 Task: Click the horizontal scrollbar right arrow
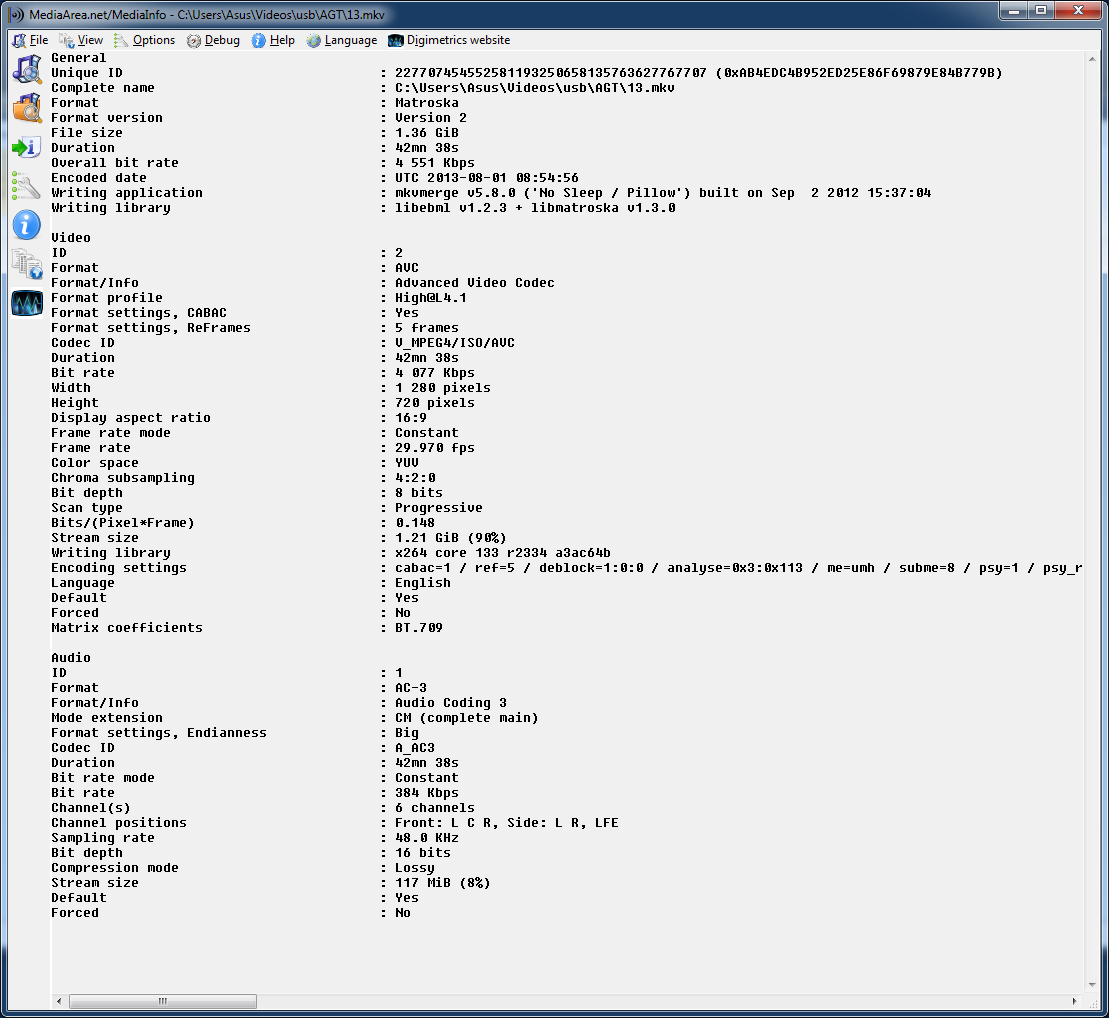[1074, 1001]
